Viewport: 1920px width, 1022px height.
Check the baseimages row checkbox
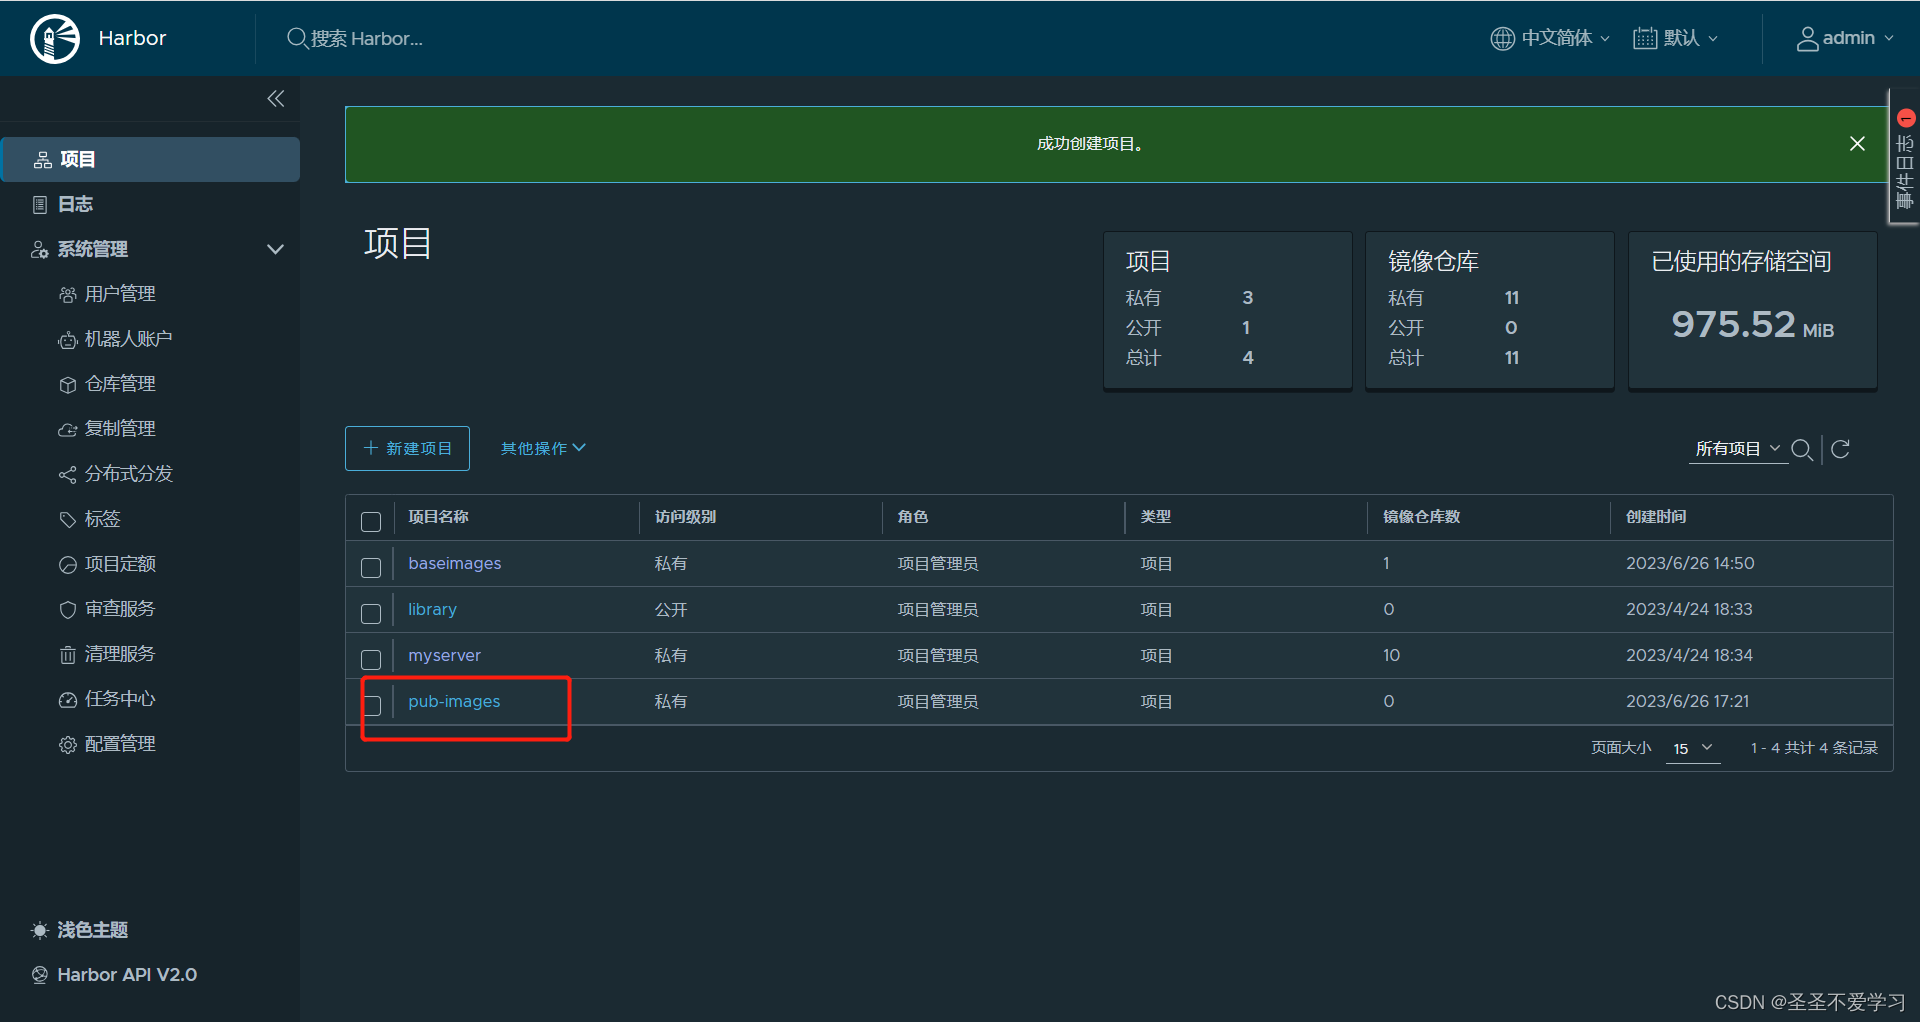pos(371,567)
